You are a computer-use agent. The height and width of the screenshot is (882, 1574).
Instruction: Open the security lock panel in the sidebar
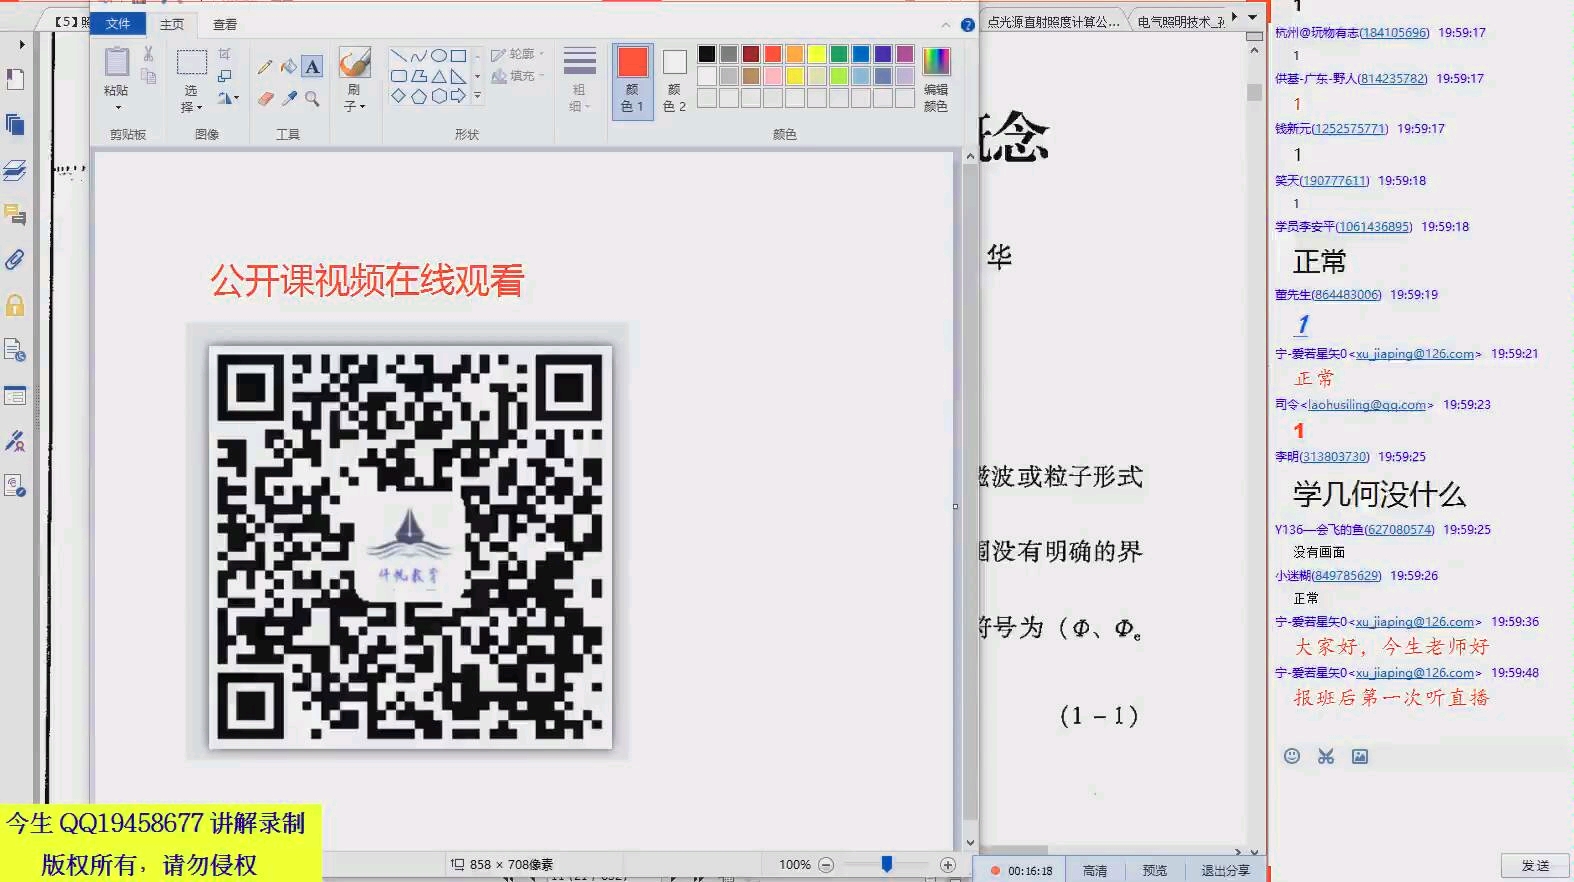(15, 305)
